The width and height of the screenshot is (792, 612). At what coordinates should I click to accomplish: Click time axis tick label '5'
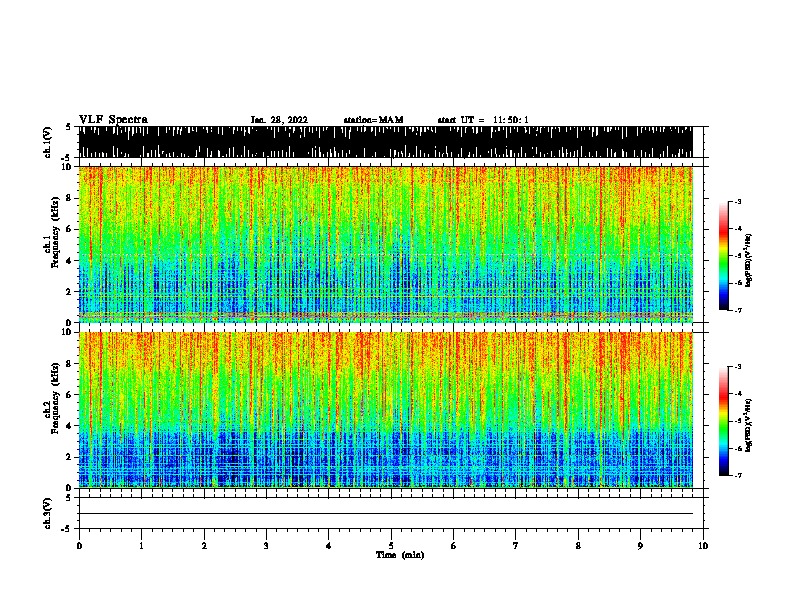[391, 546]
